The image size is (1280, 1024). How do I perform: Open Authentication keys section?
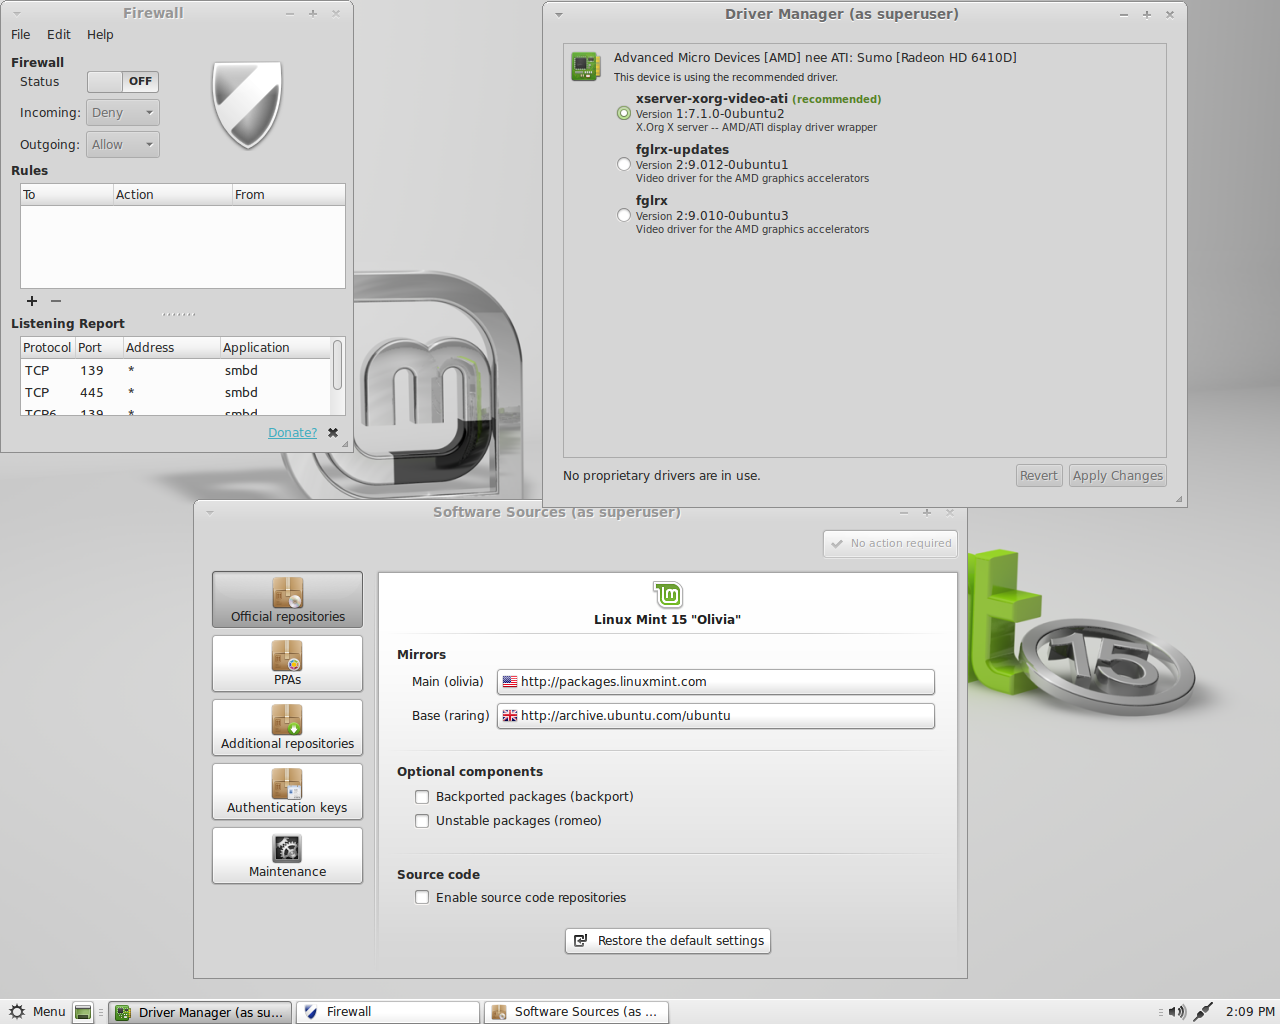point(287,791)
